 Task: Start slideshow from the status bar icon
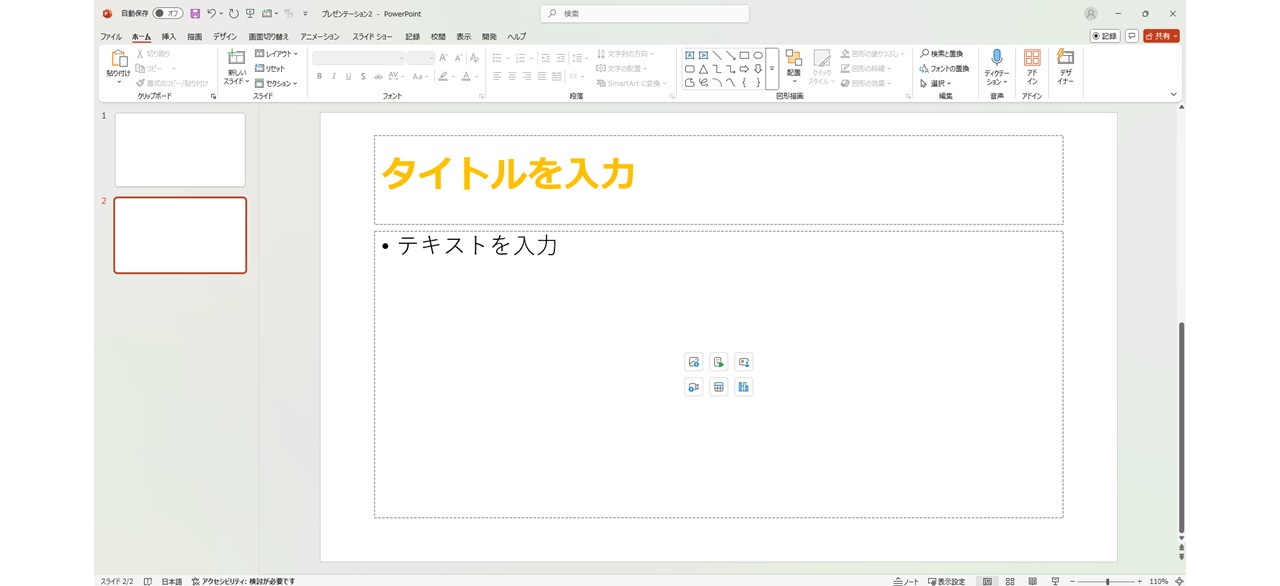tap(1055, 581)
